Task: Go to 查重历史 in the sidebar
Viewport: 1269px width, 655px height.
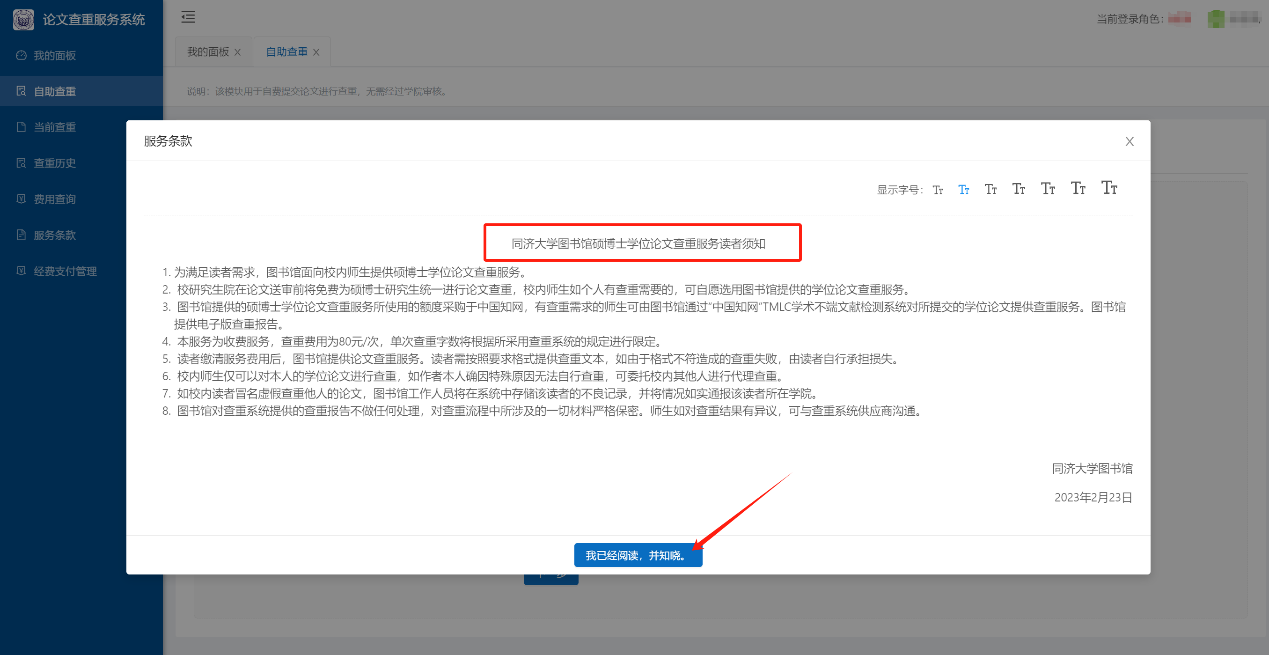Action: [x=55, y=163]
